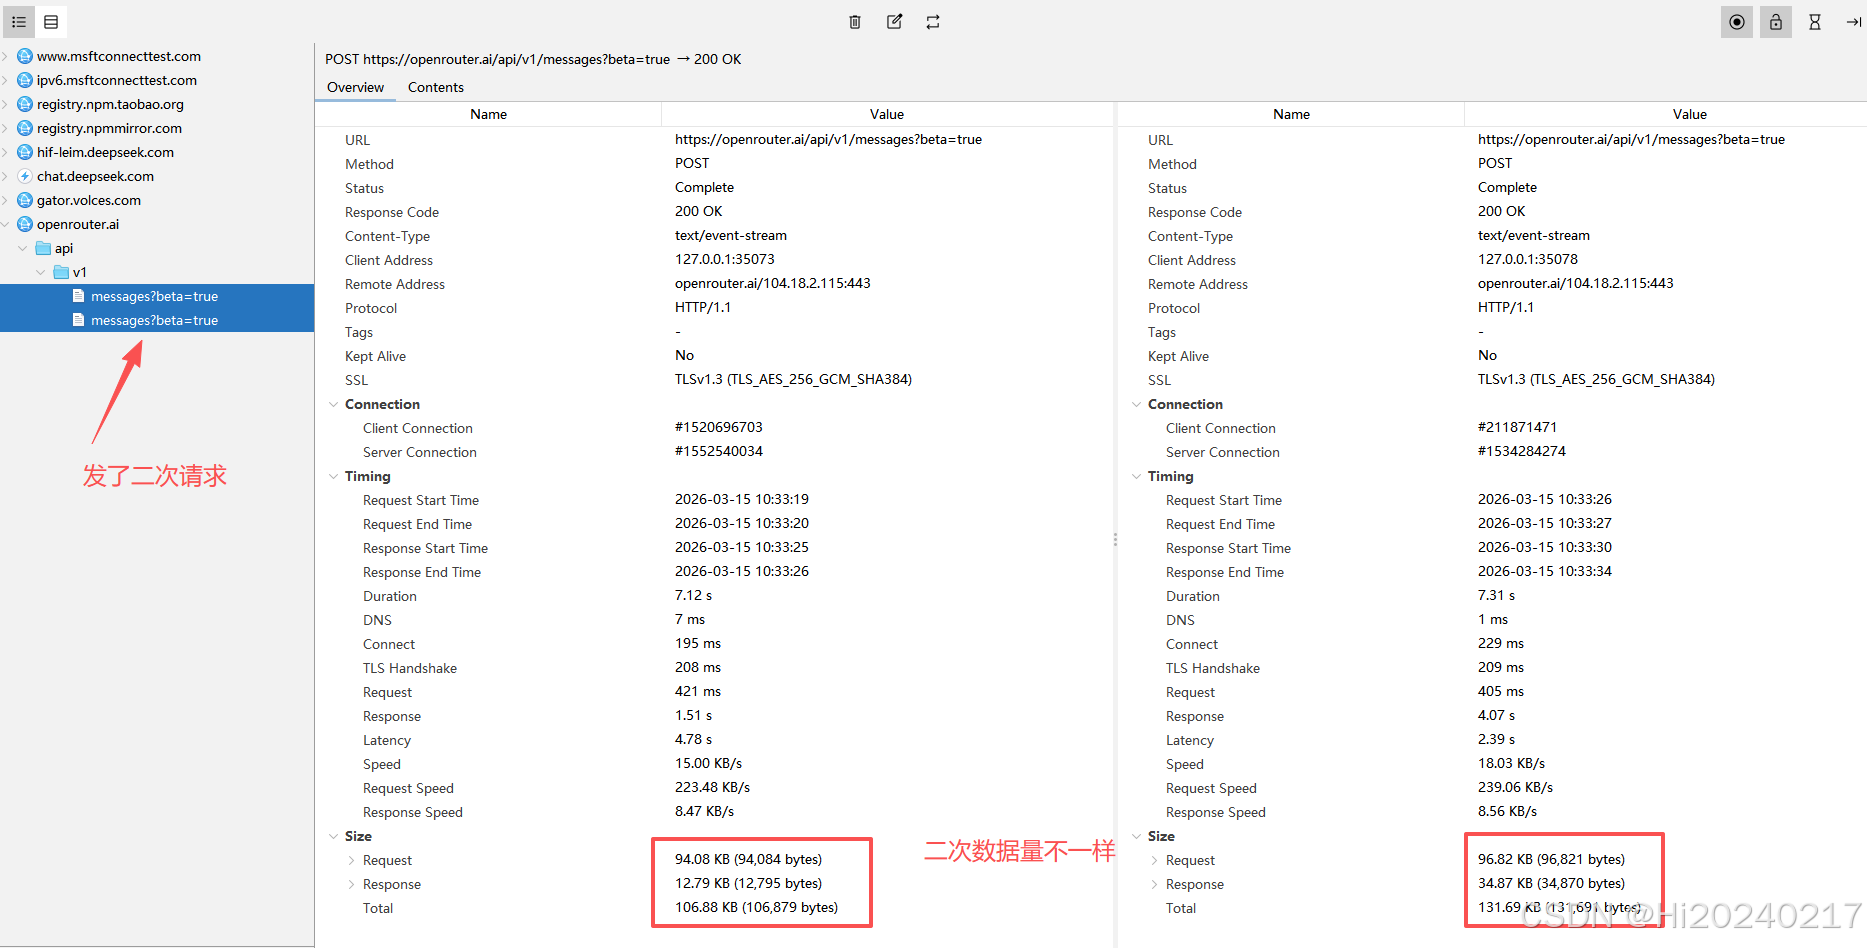Image resolution: width=1867 pixels, height=948 pixels.
Task: Click lightning icon for chat.deepseek.com
Action: [x=25, y=176]
